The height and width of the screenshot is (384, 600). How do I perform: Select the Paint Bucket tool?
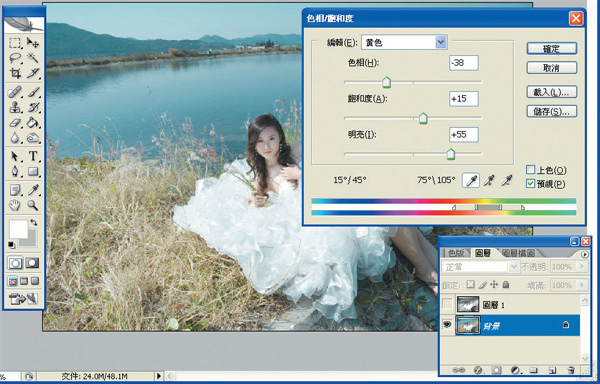point(33,123)
